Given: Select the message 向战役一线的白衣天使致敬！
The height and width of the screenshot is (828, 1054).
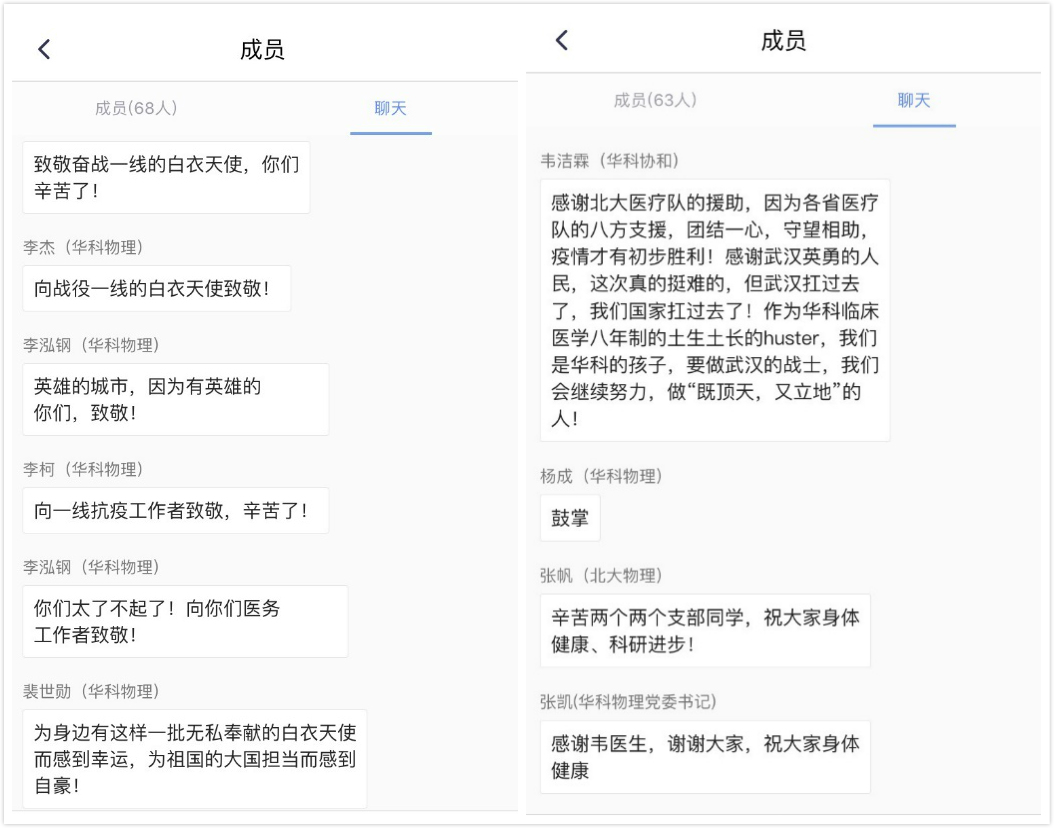Looking at the screenshot, I should click(156, 289).
